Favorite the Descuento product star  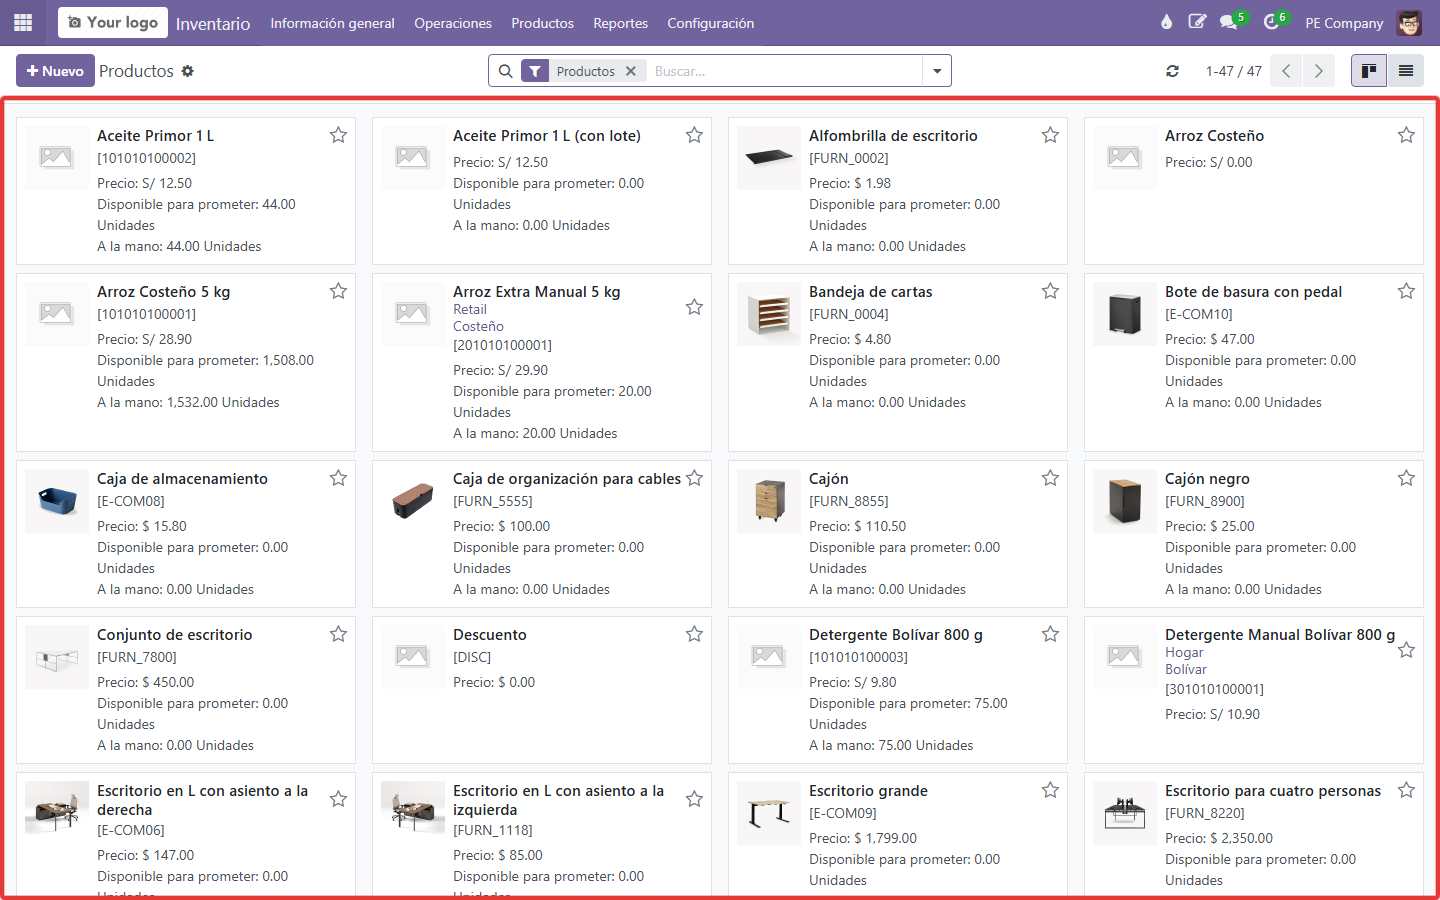coord(694,634)
